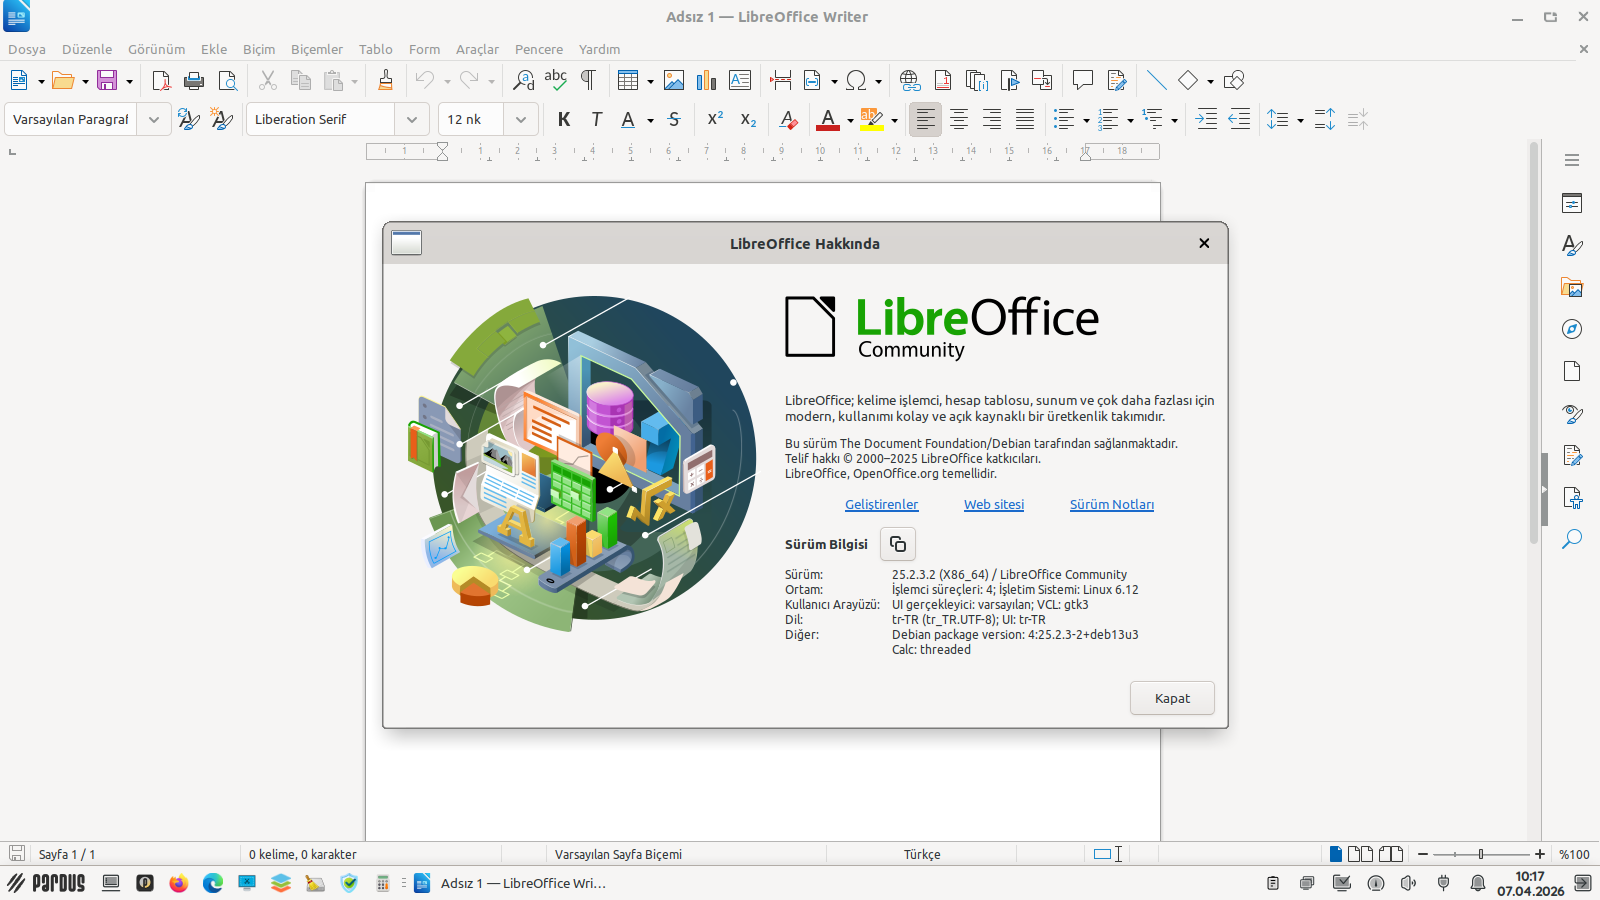Click the Clone Formatting paintbrush icon
This screenshot has height=900, width=1600.
pos(385,81)
